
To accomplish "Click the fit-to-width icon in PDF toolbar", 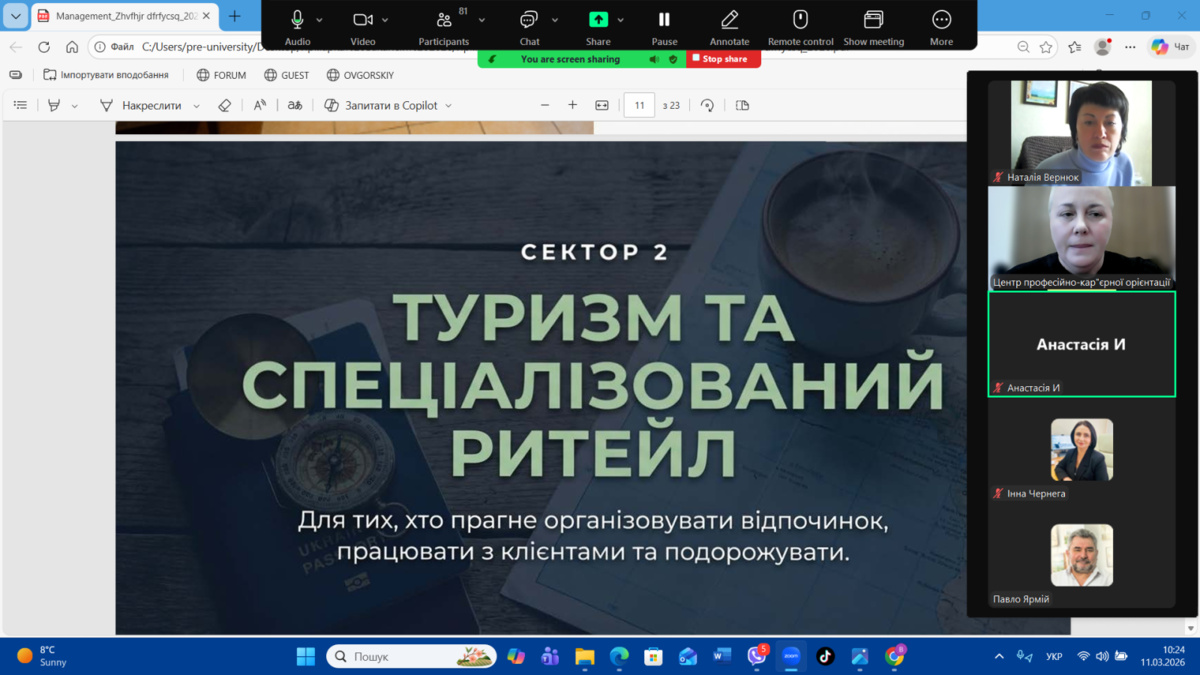I will (x=602, y=105).
